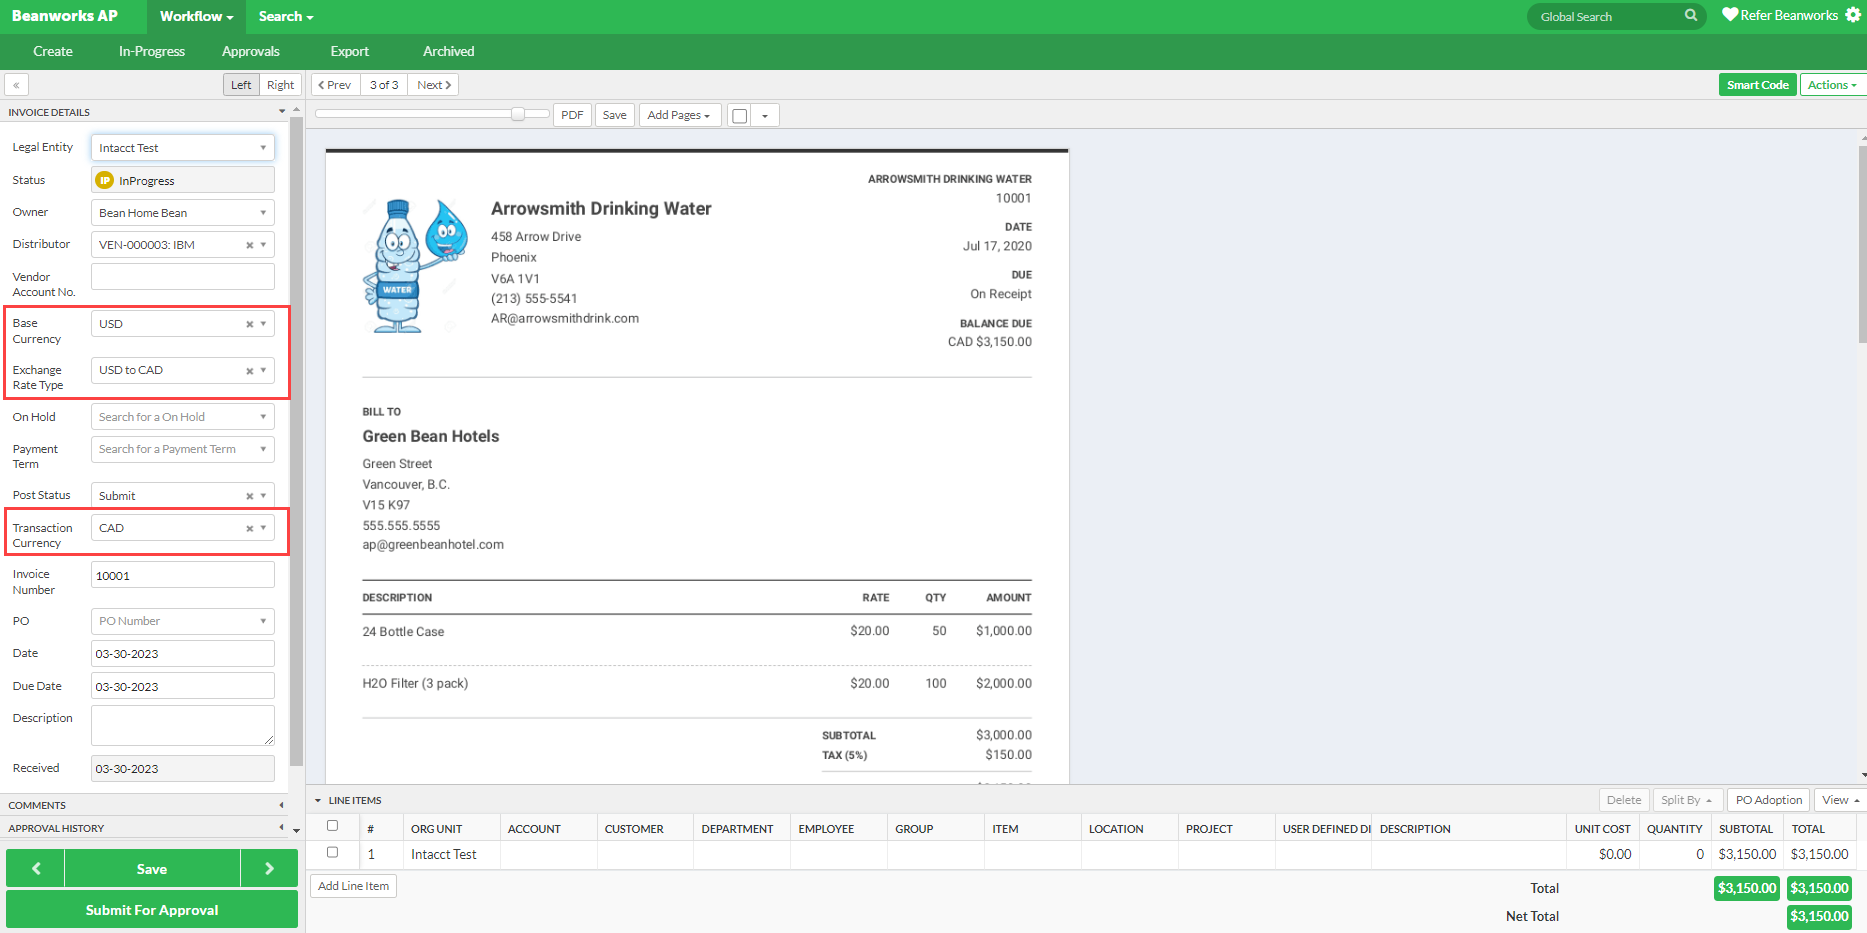Collapse the Comments section chevron
The image size is (1867, 933).
pyautogui.click(x=281, y=804)
